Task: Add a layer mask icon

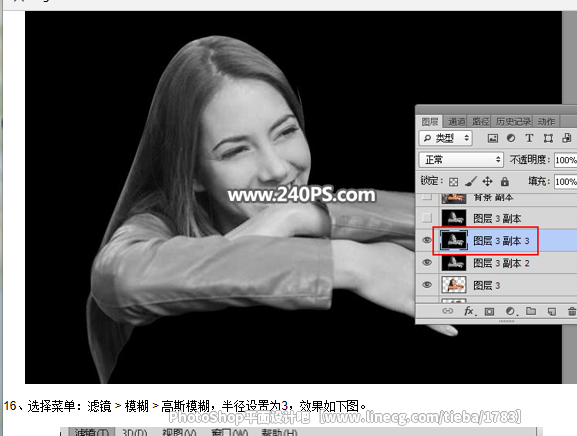Action: click(x=489, y=312)
